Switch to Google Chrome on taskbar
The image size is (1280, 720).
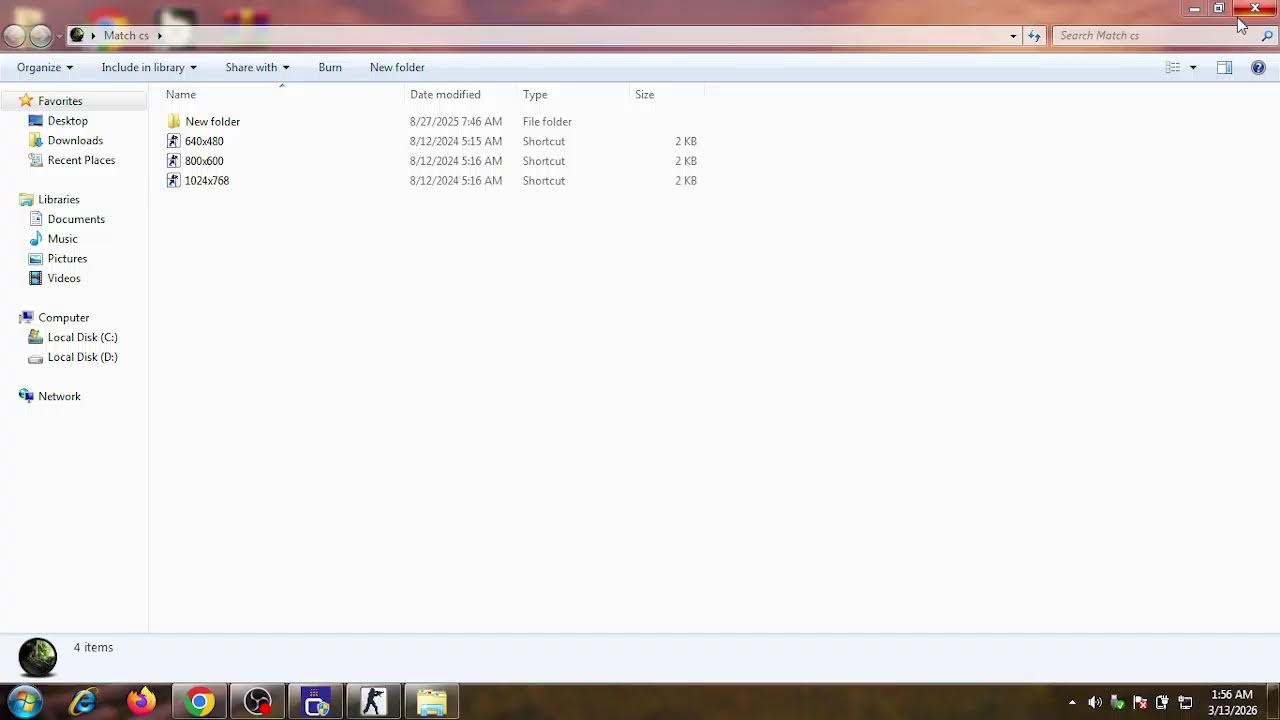point(199,702)
